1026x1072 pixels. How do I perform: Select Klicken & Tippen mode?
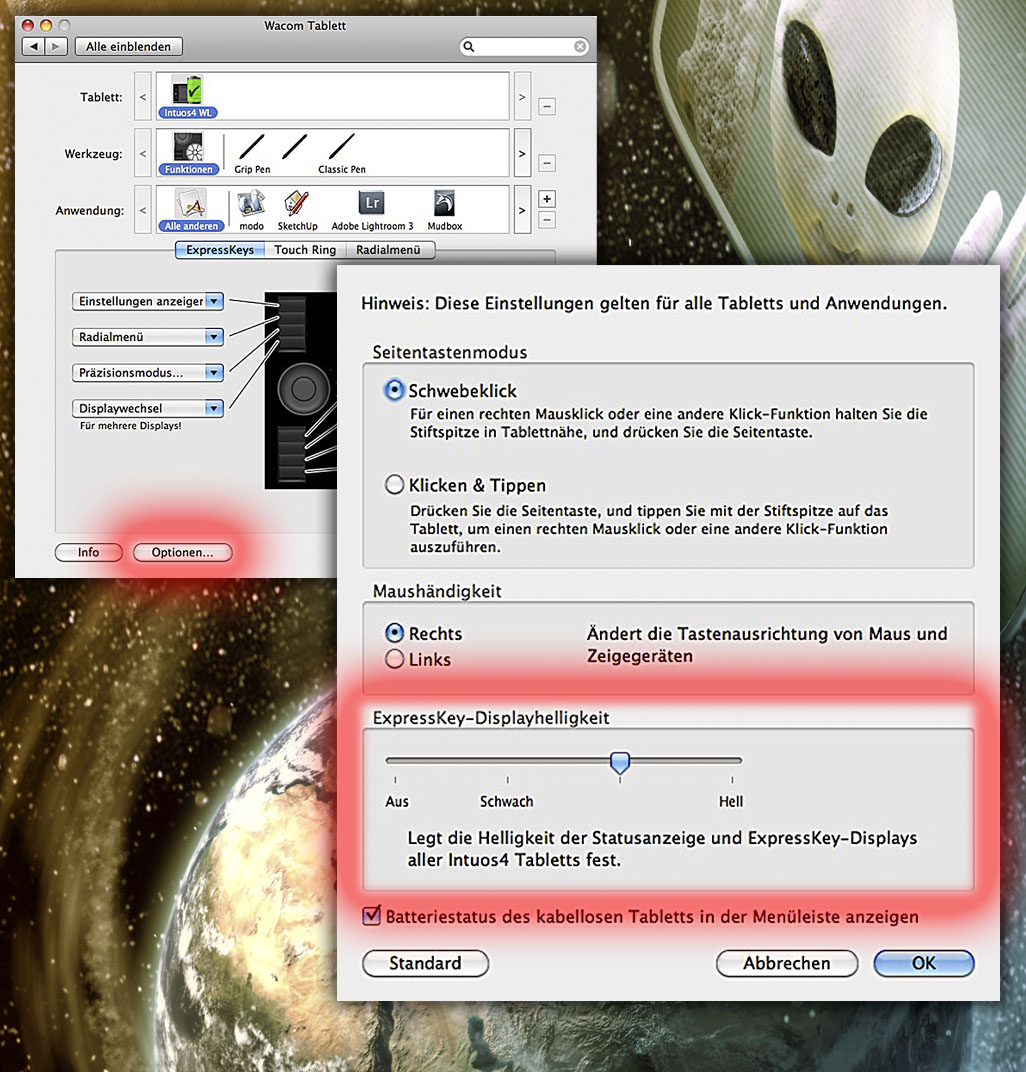pyautogui.click(x=394, y=485)
